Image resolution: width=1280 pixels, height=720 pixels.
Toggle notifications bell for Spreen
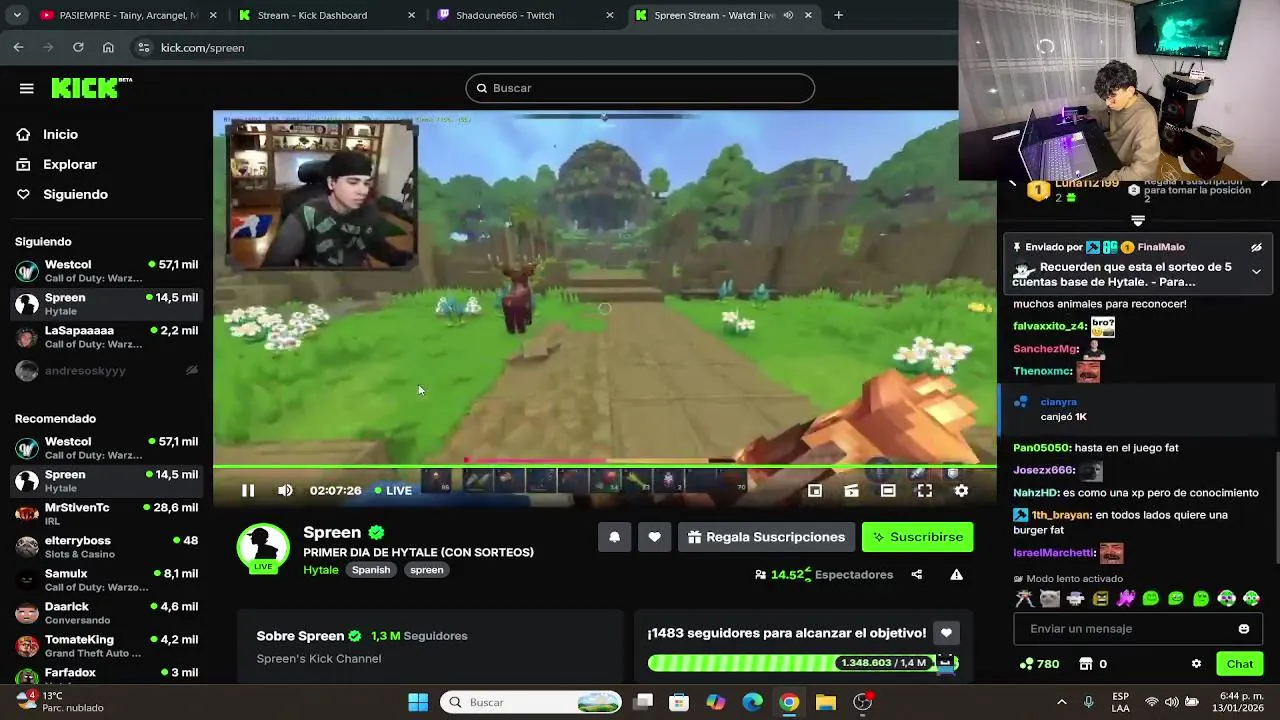614,537
